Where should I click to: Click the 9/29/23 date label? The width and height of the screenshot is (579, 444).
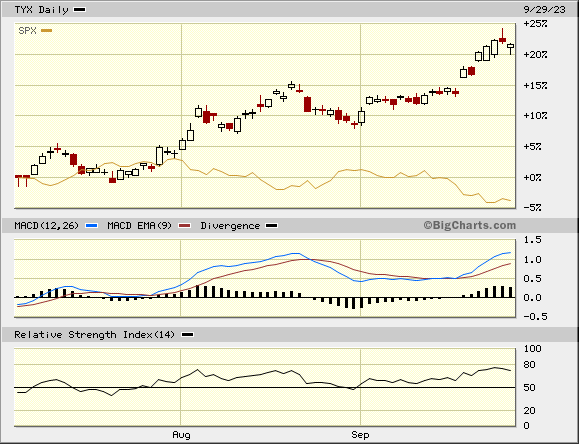544,10
